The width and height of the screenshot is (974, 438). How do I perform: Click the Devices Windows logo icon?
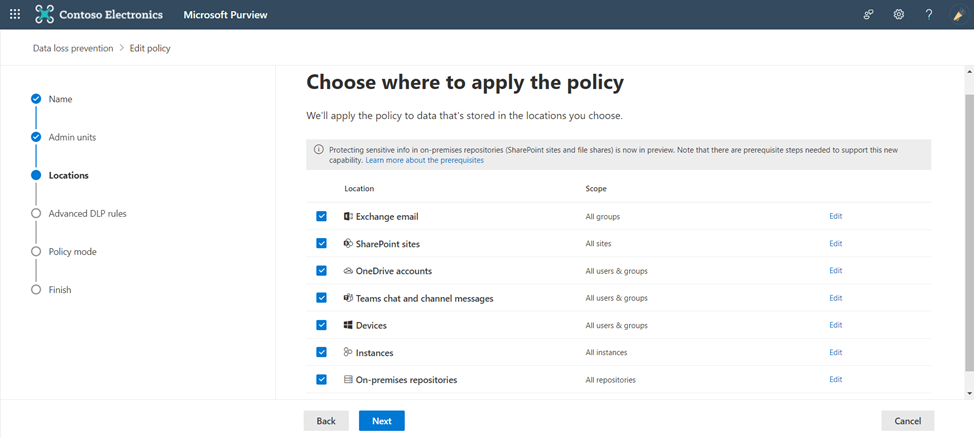tap(348, 326)
